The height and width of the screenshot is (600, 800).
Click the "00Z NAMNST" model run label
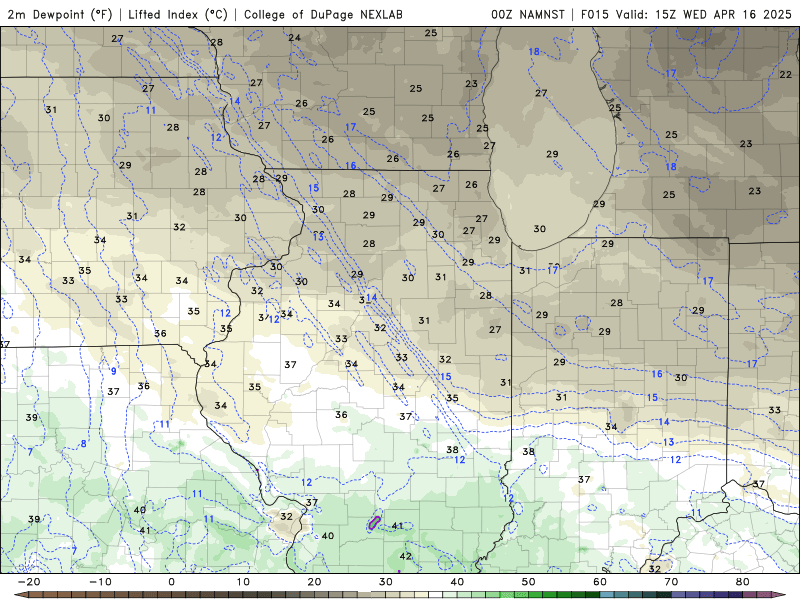click(x=528, y=14)
